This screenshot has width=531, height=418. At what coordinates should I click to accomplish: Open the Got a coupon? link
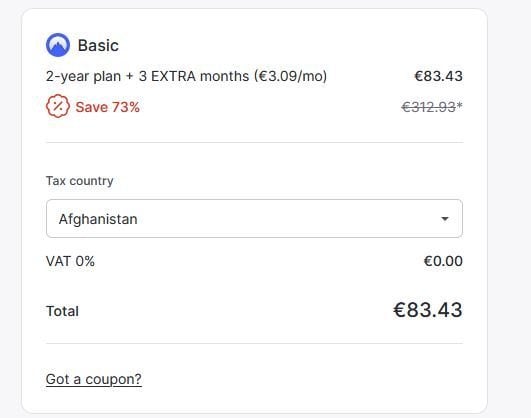[x=93, y=379]
